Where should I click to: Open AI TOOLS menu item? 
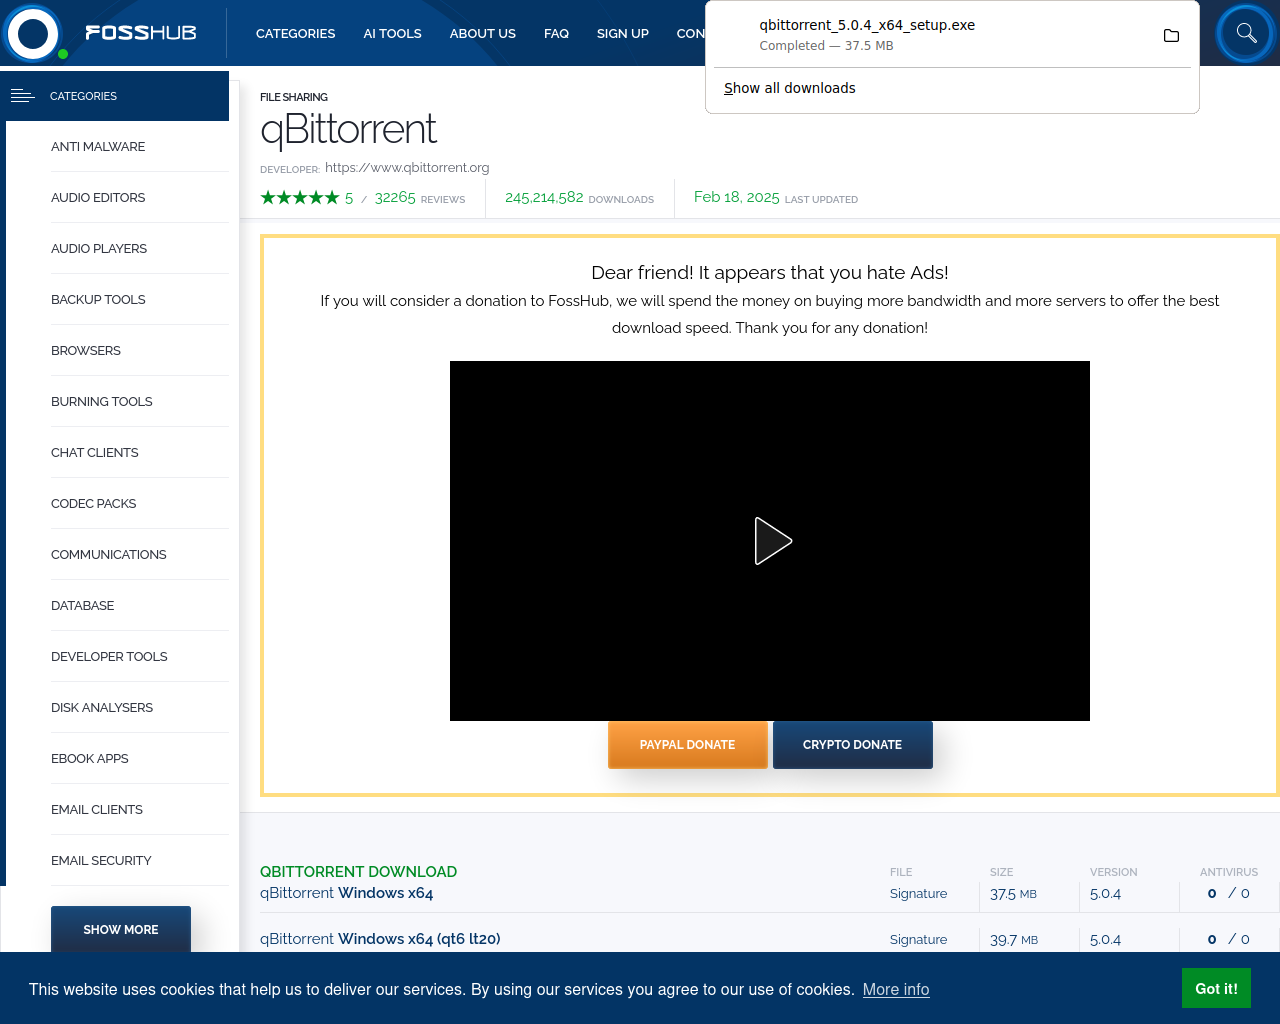point(392,33)
